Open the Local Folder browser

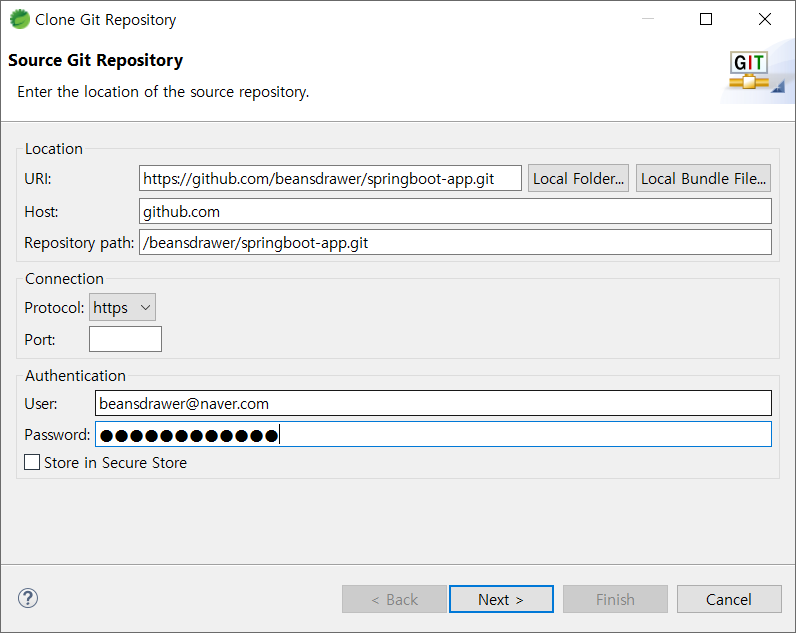578,178
